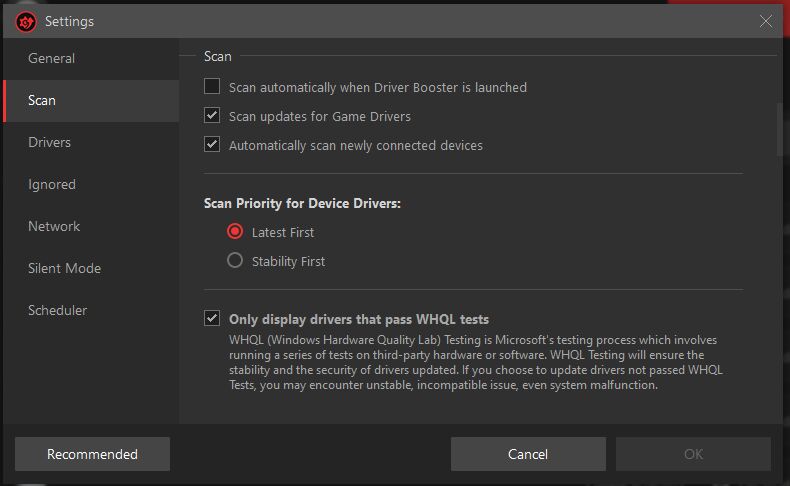The width and height of the screenshot is (790, 486).
Task: Click the Recommended button
Action: coord(92,454)
